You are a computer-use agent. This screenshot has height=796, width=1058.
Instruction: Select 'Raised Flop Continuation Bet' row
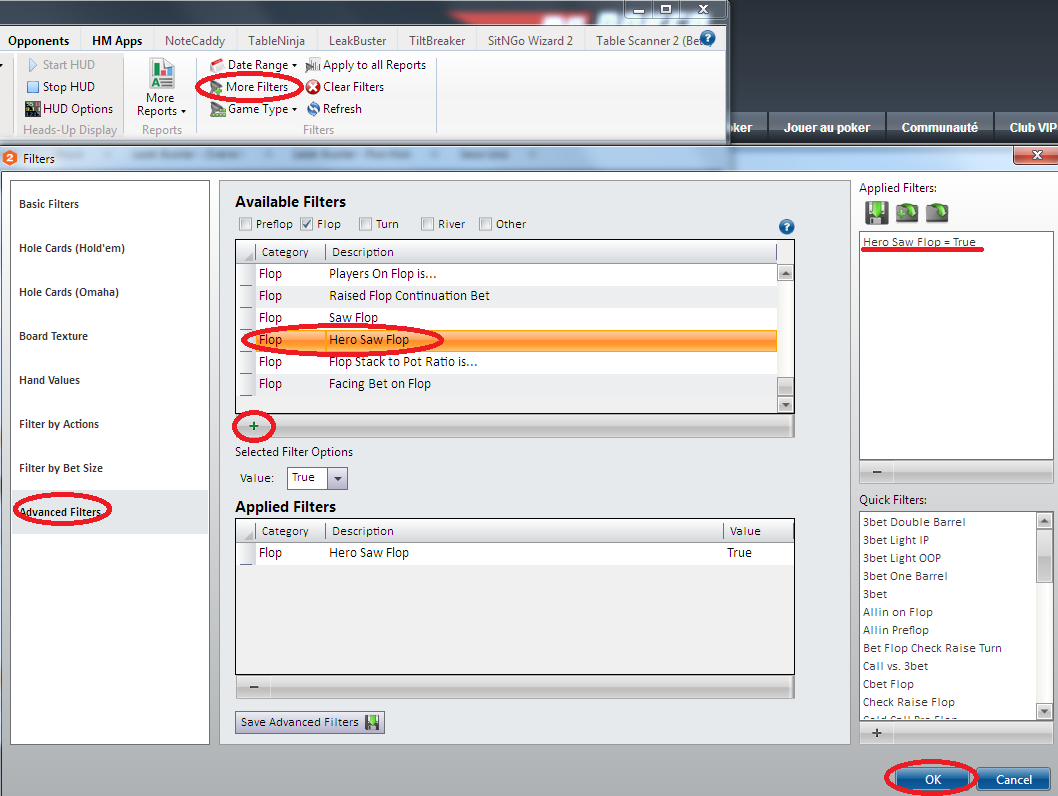click(x=507, y=295)
